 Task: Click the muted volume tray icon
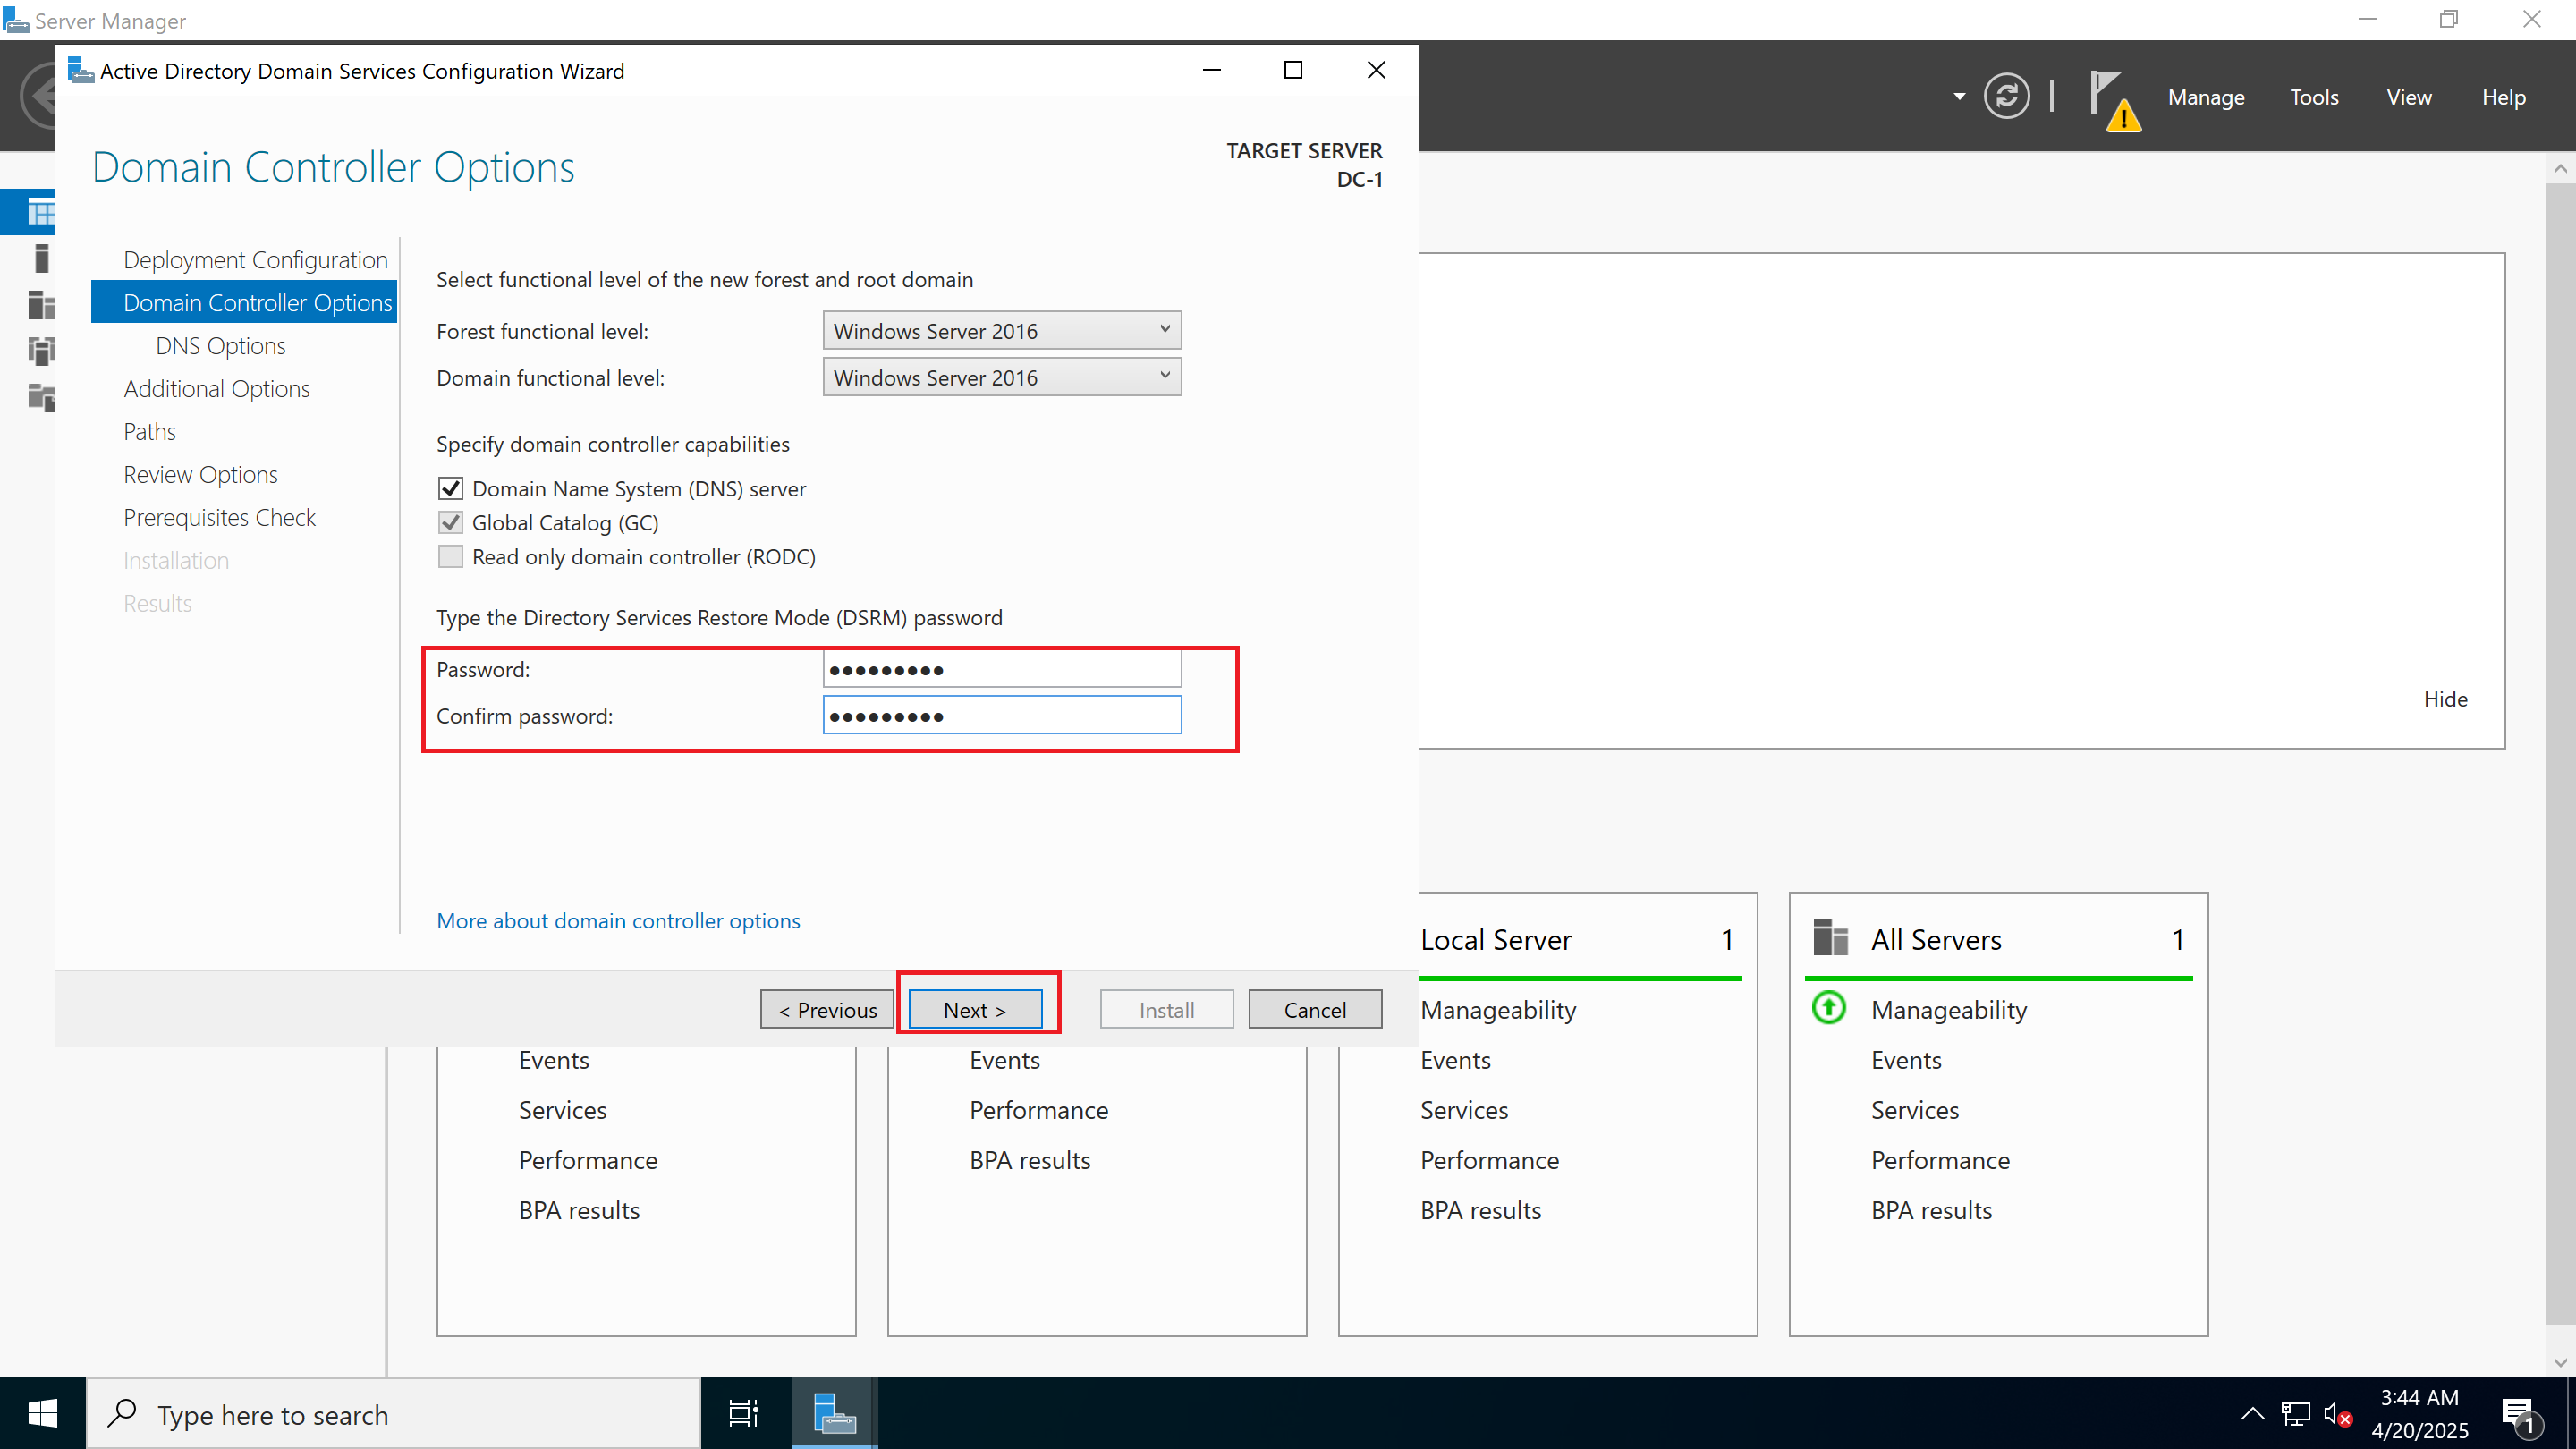tap(2337, 1414)
